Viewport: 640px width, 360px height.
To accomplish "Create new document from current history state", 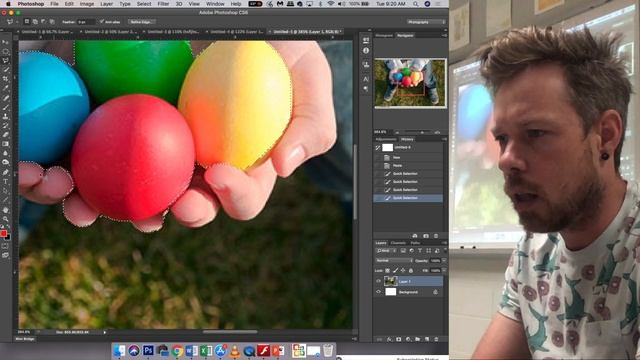I will 415,236.
